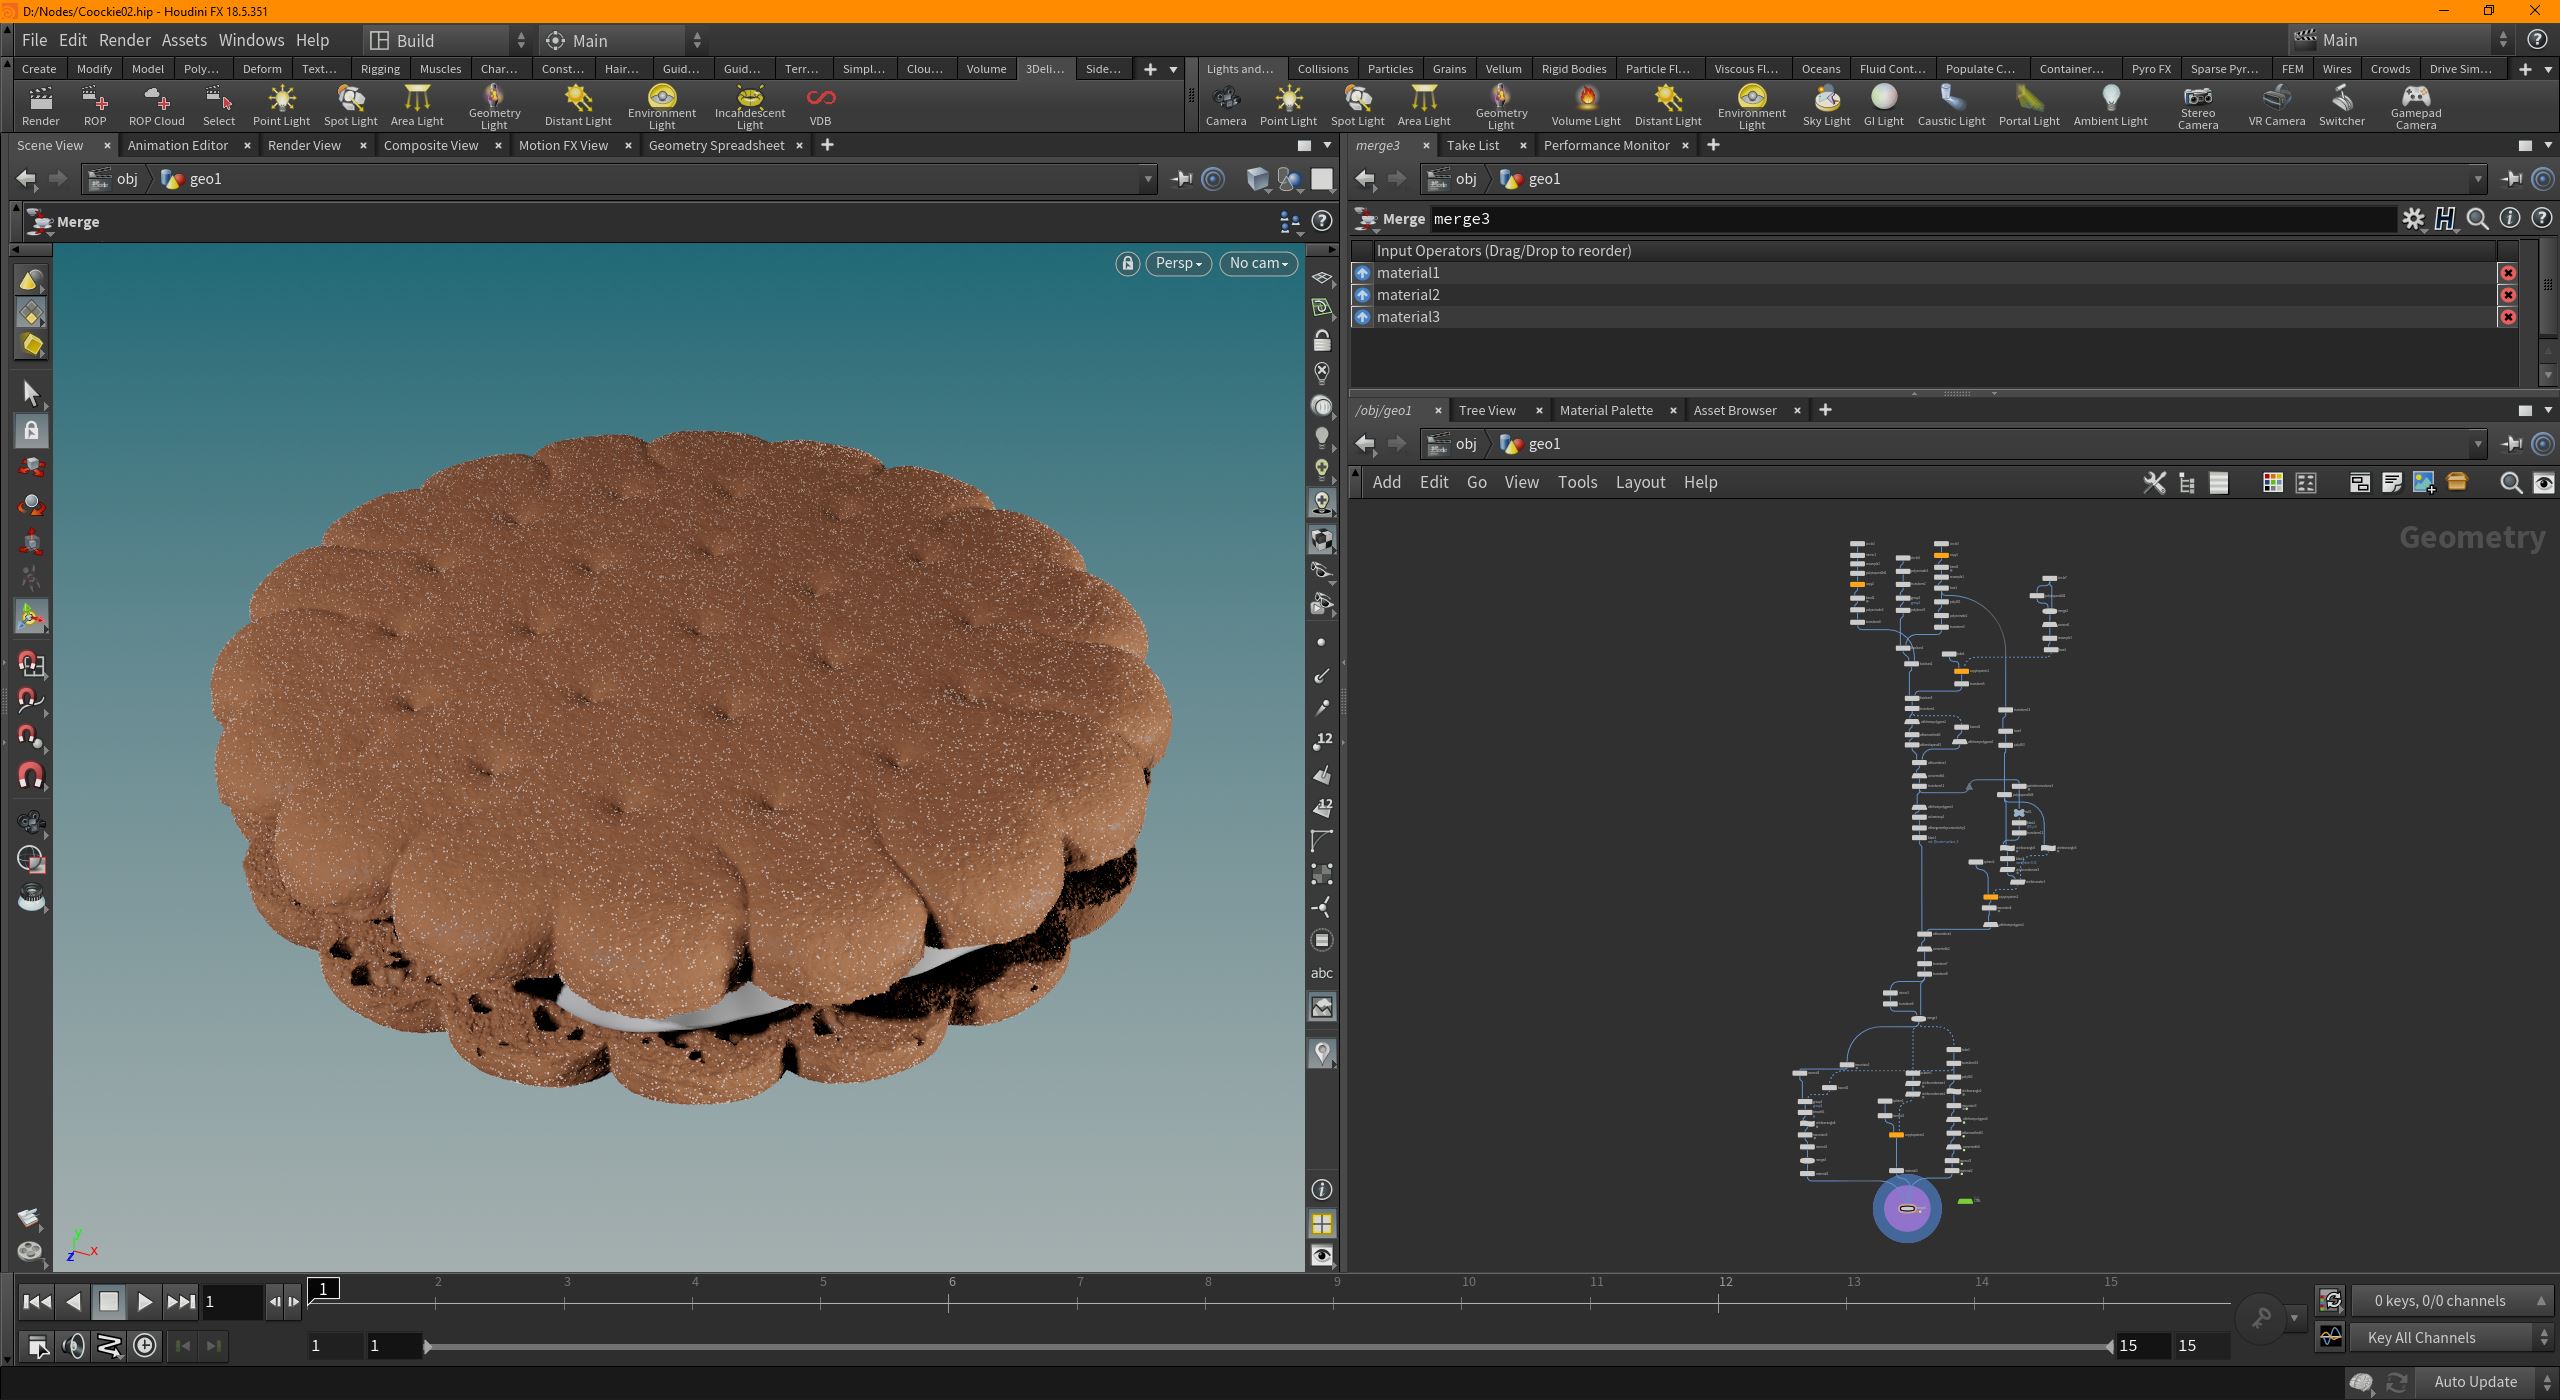This screenshot has width=2560, height=1400.
Task: Play the animation forward
Action: 144,1301
